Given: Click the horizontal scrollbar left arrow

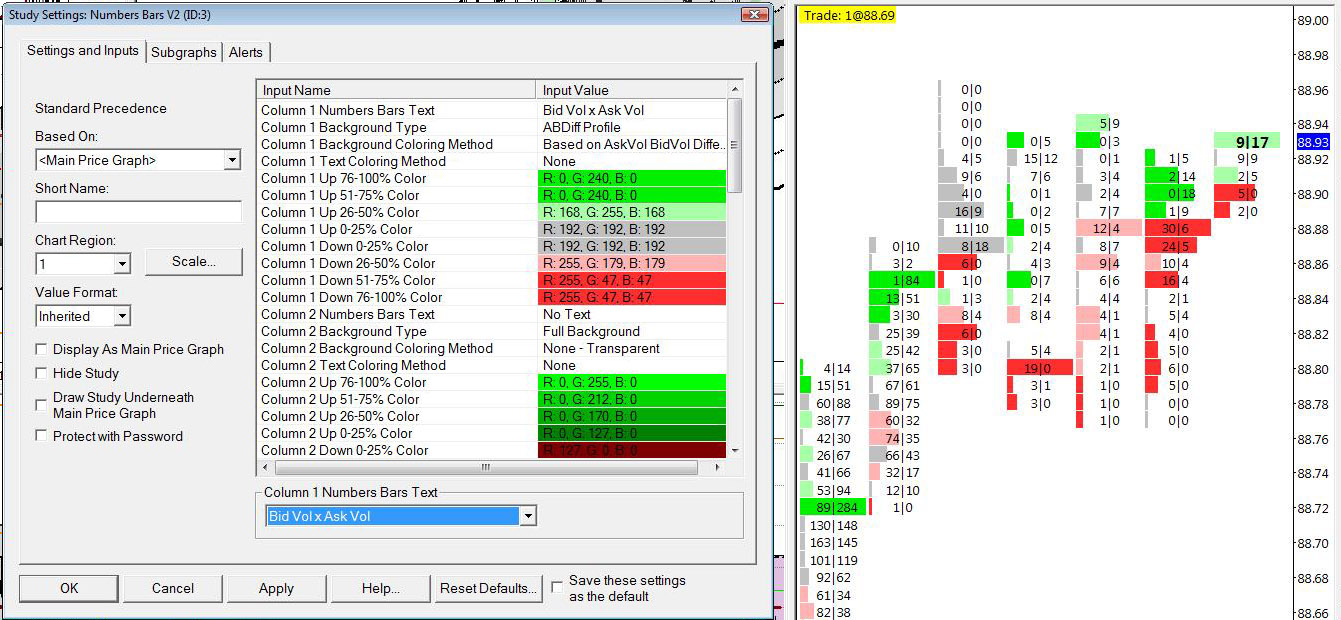Looking at the screenshot, I should (x=266, y=467).
